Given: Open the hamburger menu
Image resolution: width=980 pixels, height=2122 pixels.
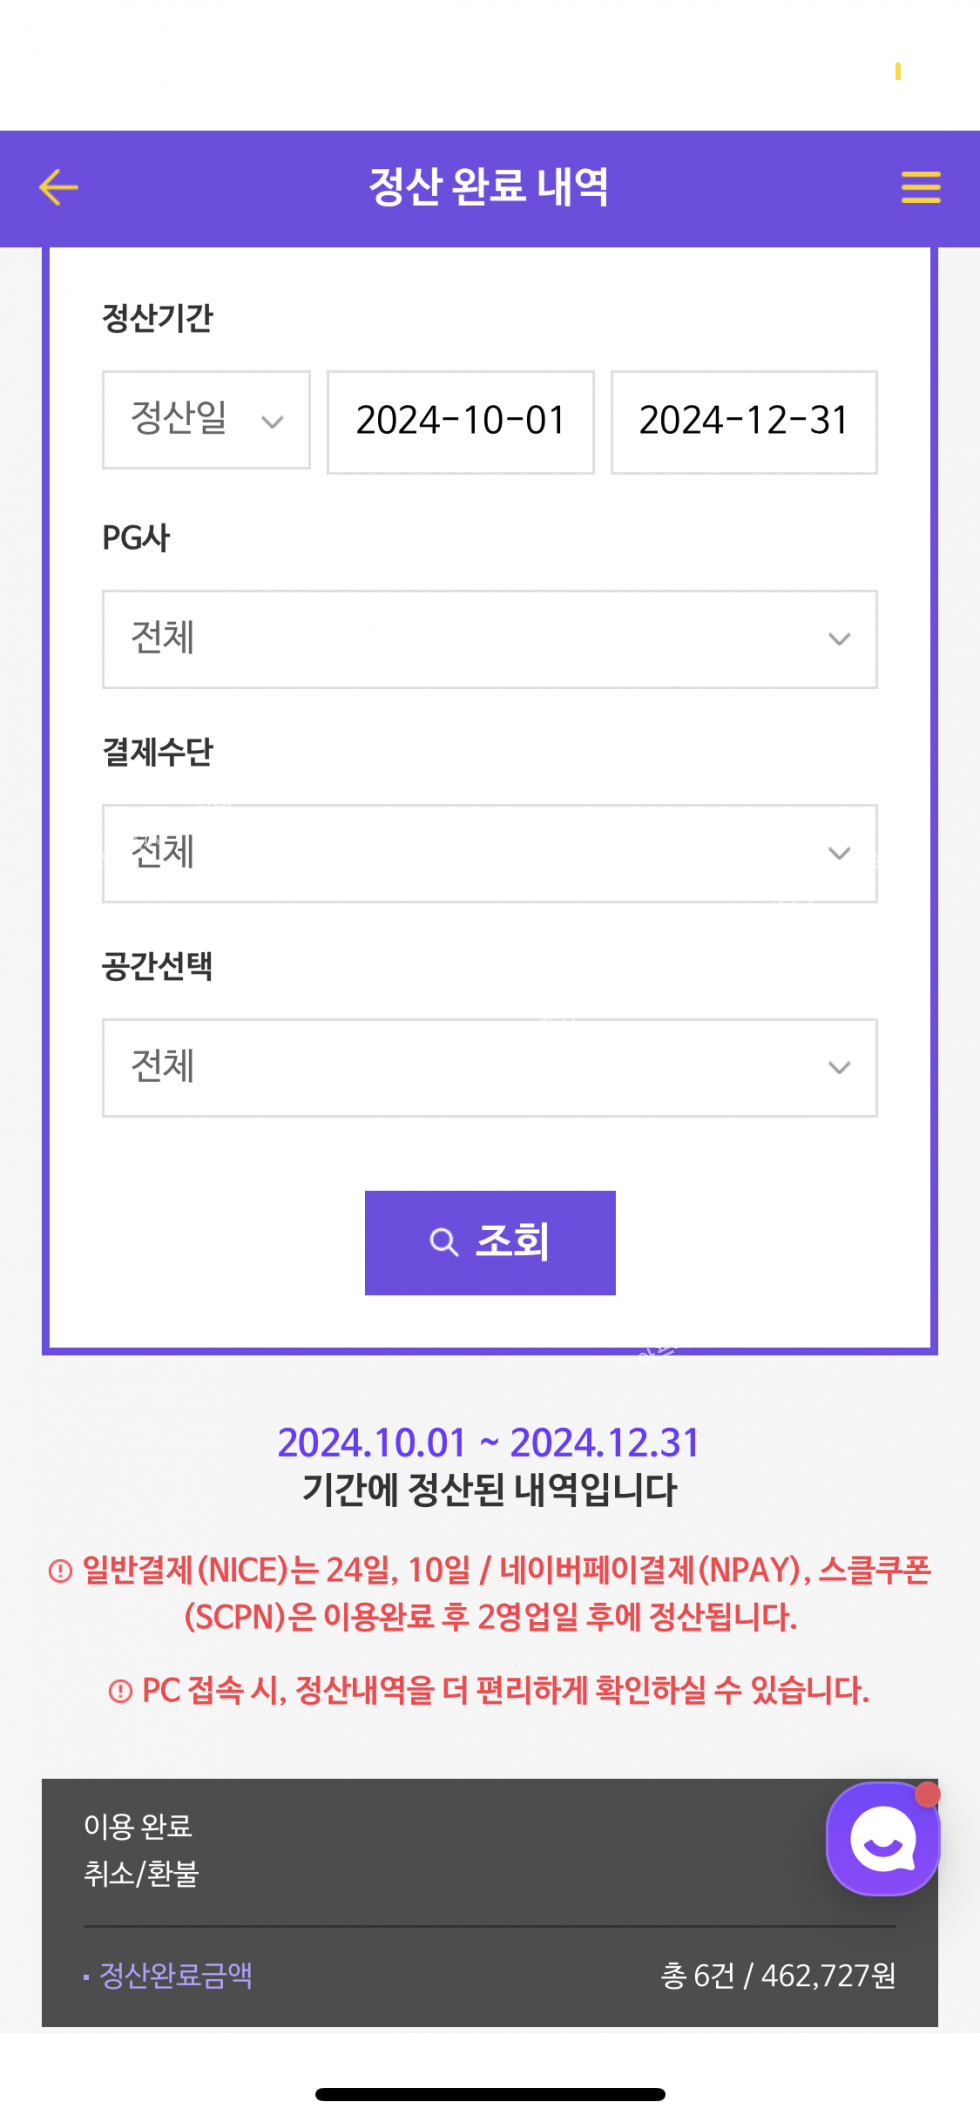Looking at the screenshot, I should pos(920,187).
